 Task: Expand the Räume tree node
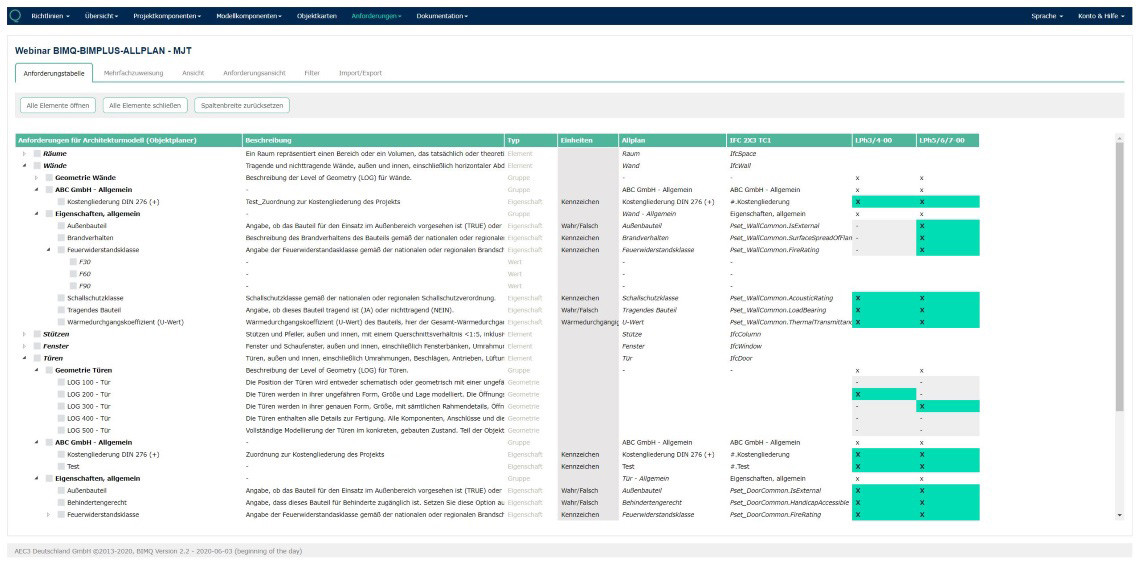pyautogui.click(x=24, y=154)
